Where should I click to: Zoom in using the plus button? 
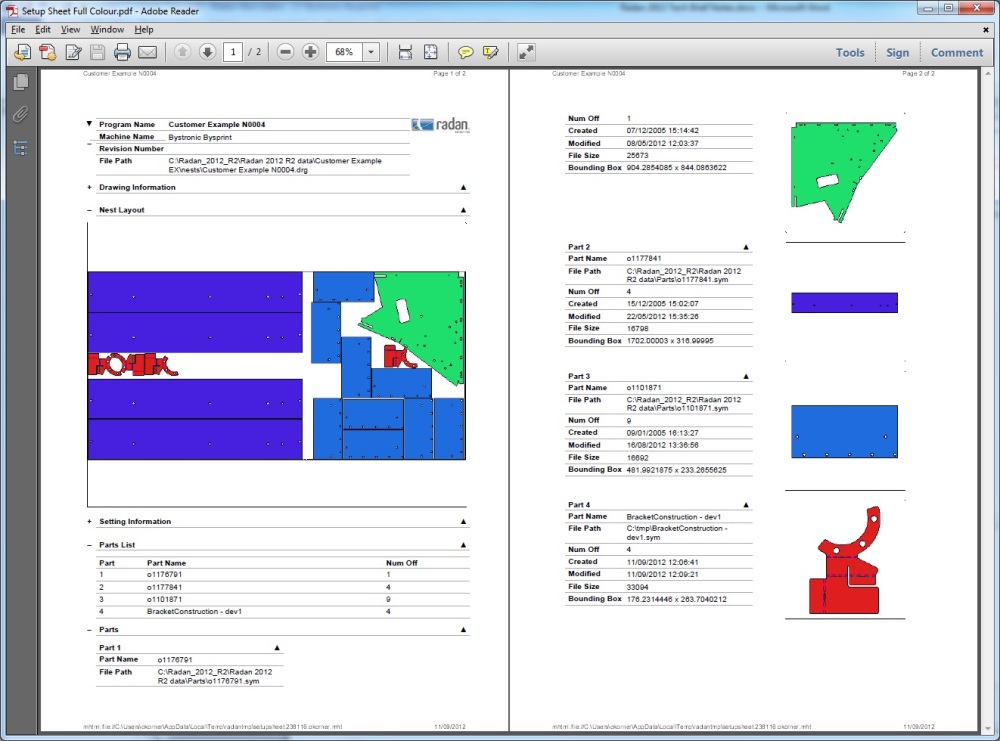point(310,52)
